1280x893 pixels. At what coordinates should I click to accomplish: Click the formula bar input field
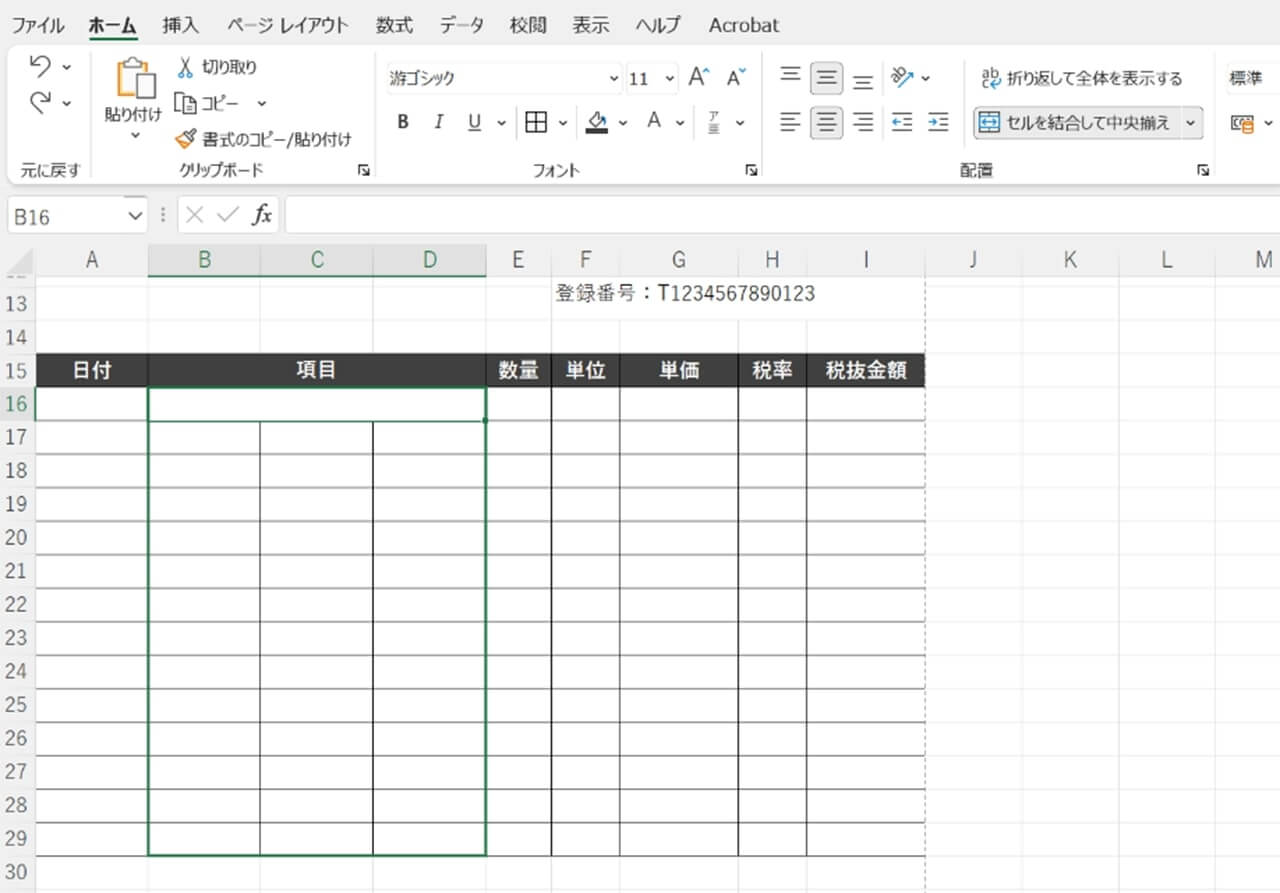point(782,215)
